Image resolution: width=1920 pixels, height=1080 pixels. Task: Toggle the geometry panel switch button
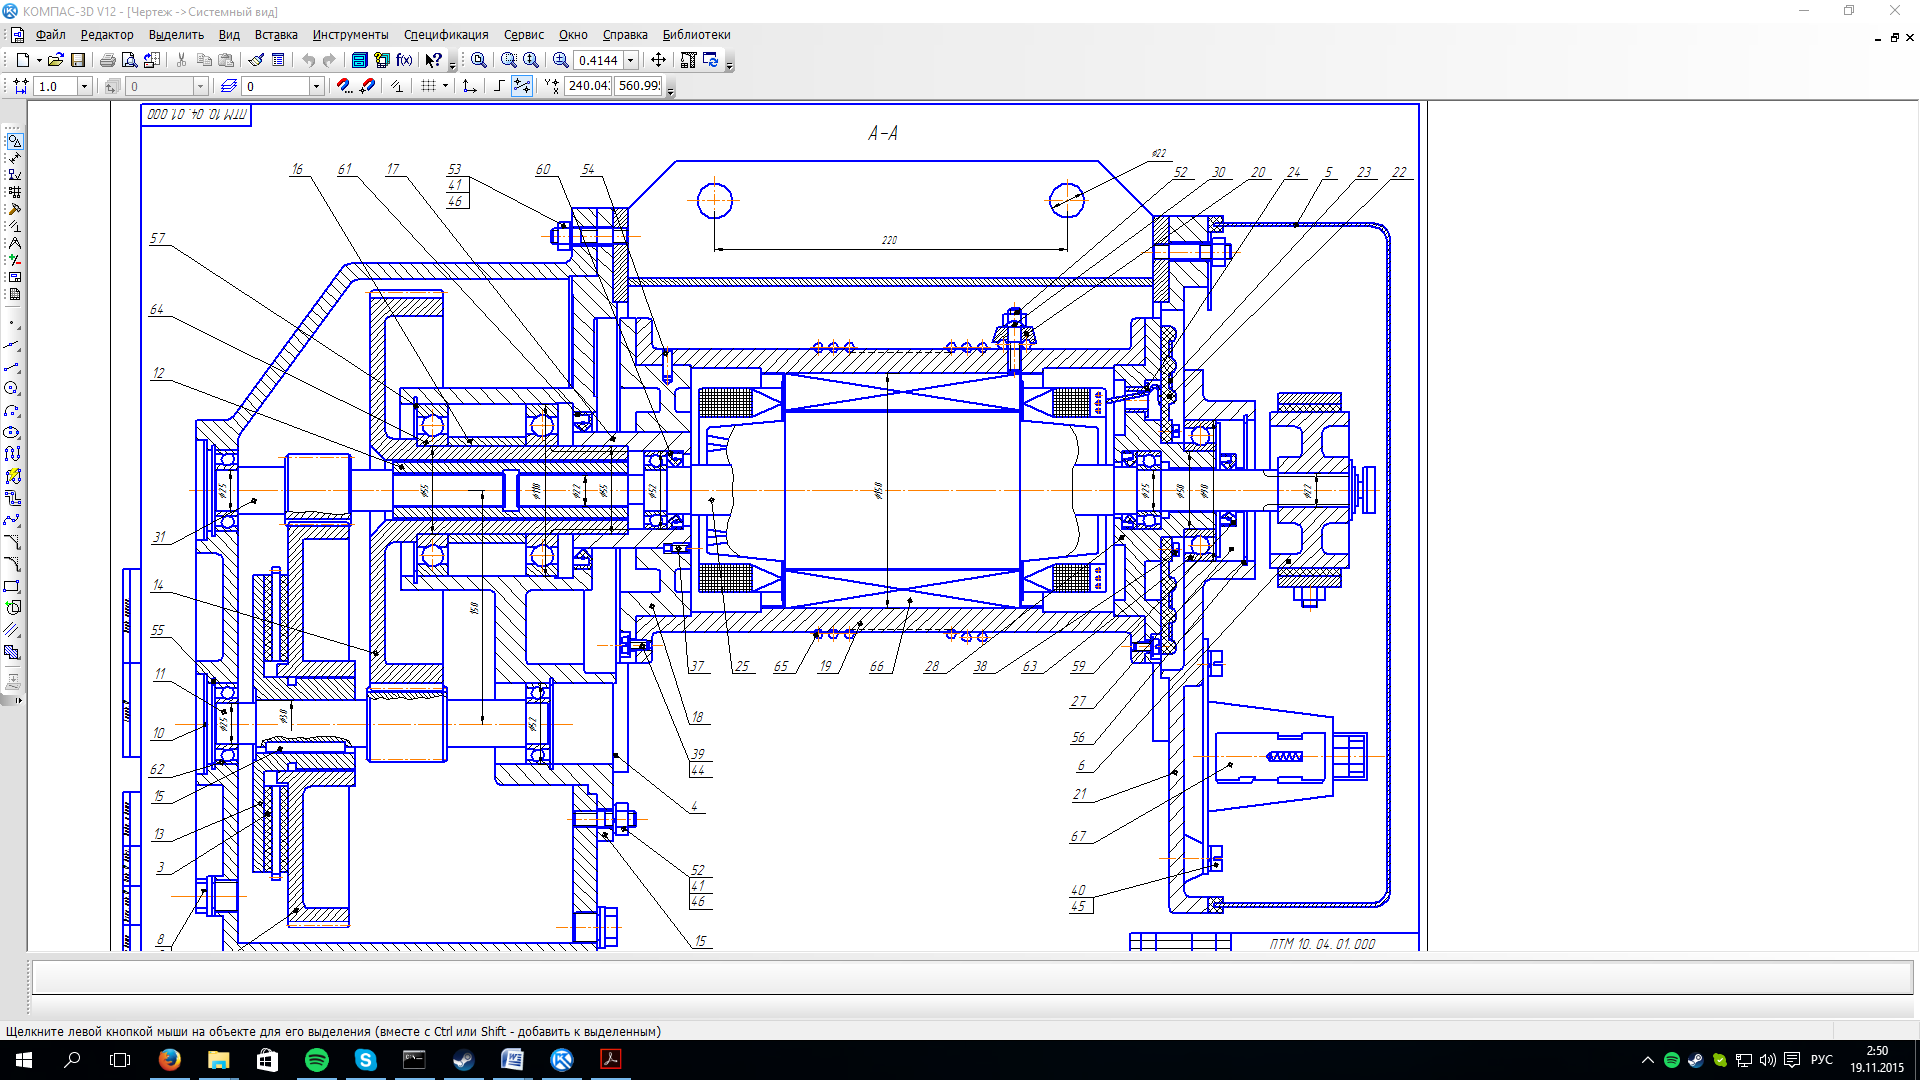(14, 141)
